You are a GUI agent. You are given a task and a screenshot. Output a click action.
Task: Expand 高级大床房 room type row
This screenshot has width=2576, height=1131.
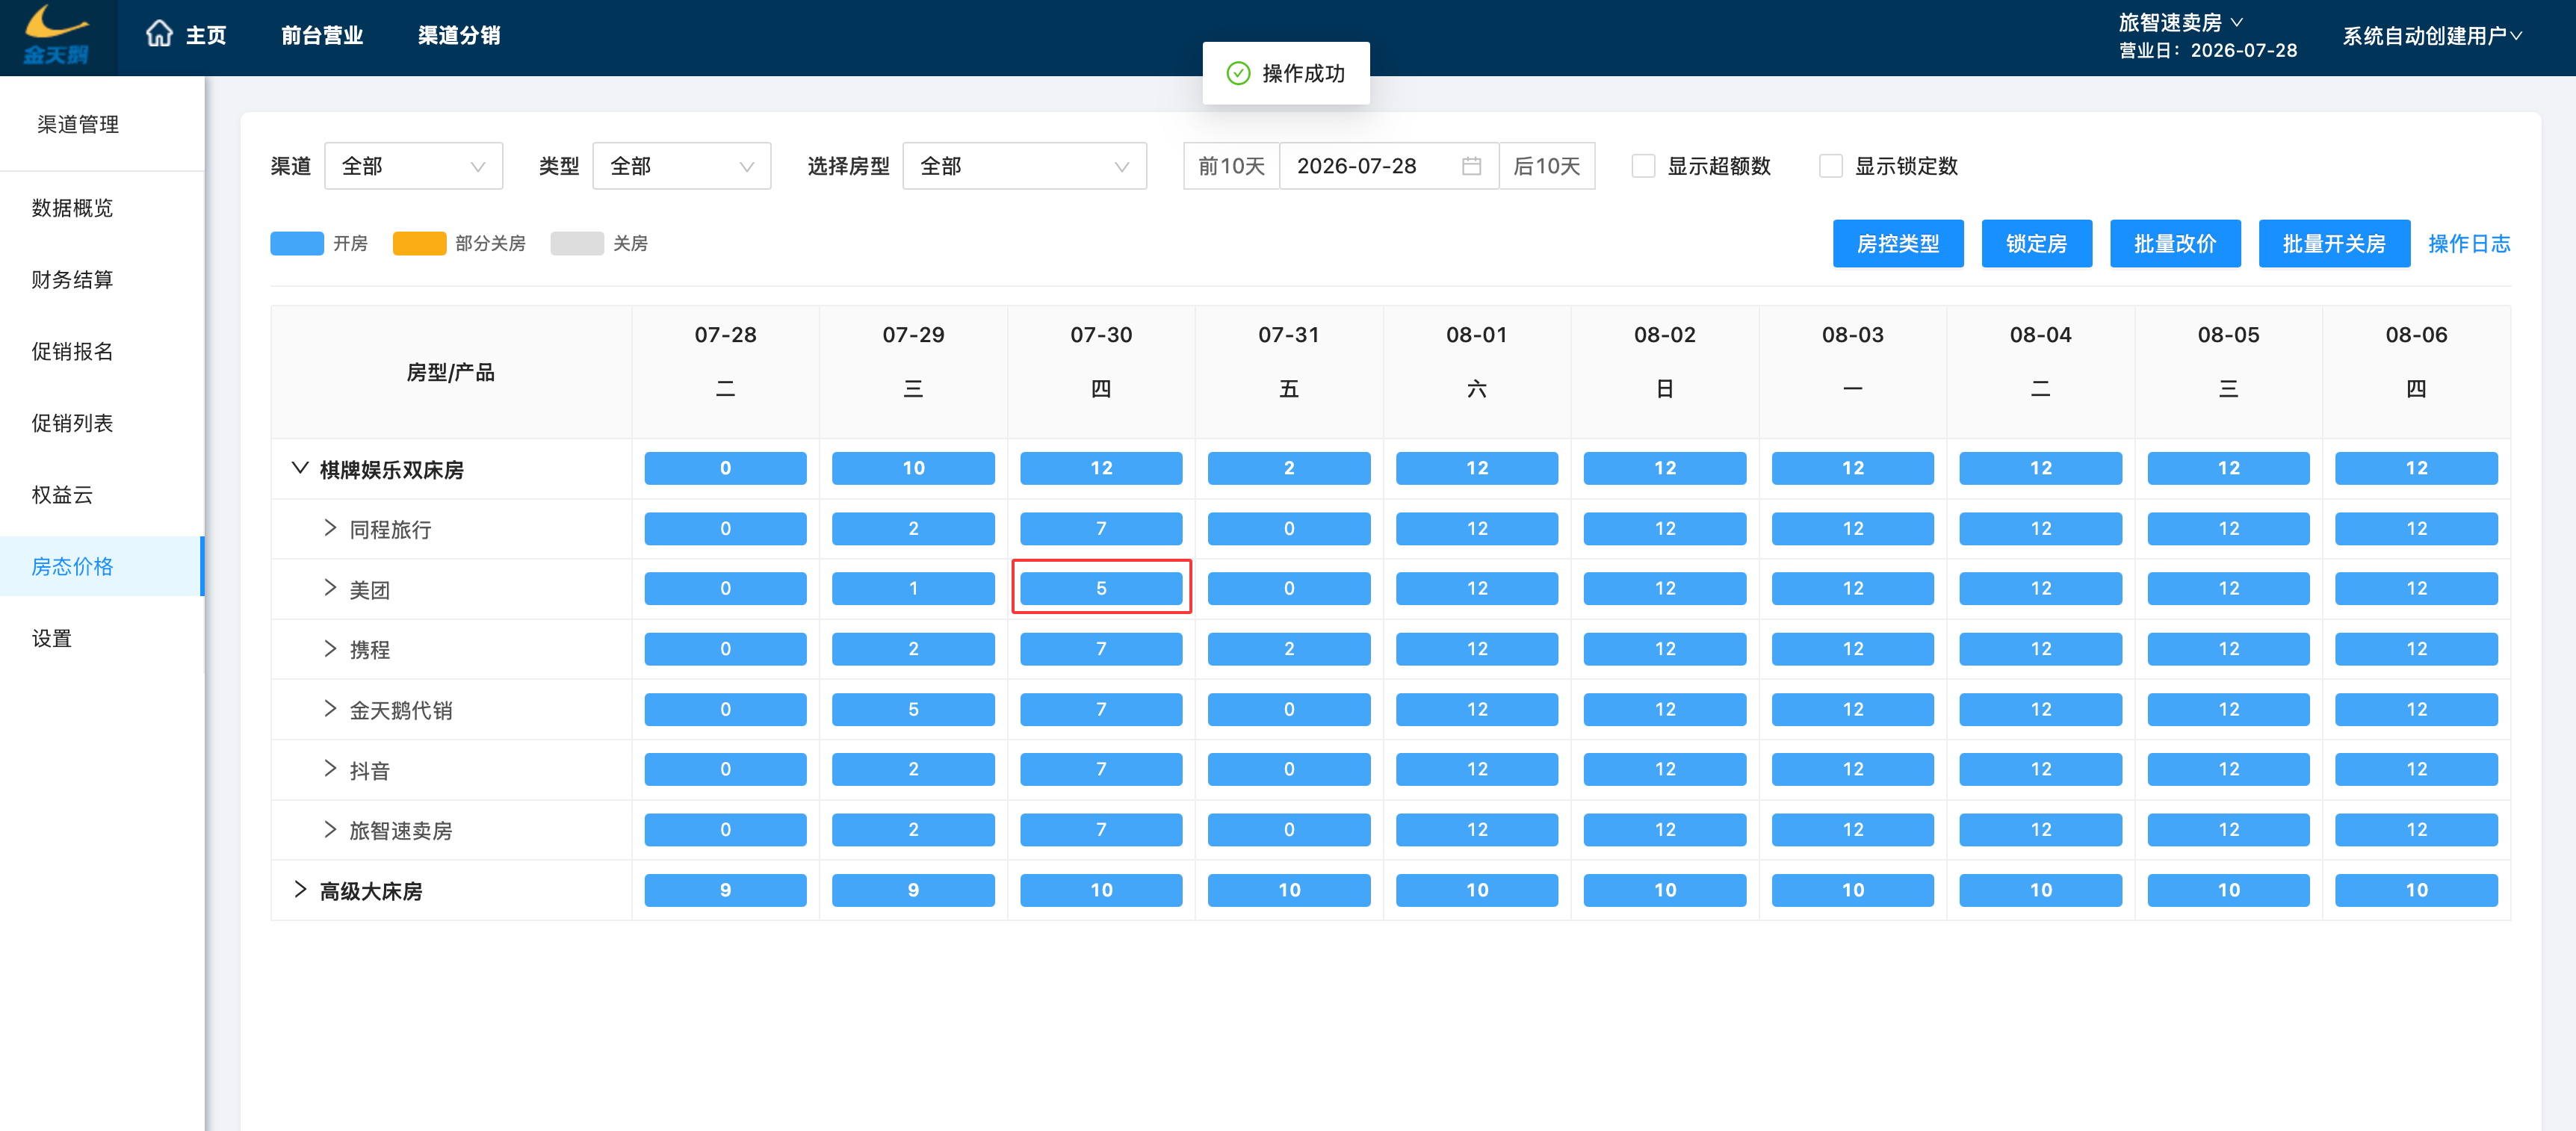coord(299,890)
